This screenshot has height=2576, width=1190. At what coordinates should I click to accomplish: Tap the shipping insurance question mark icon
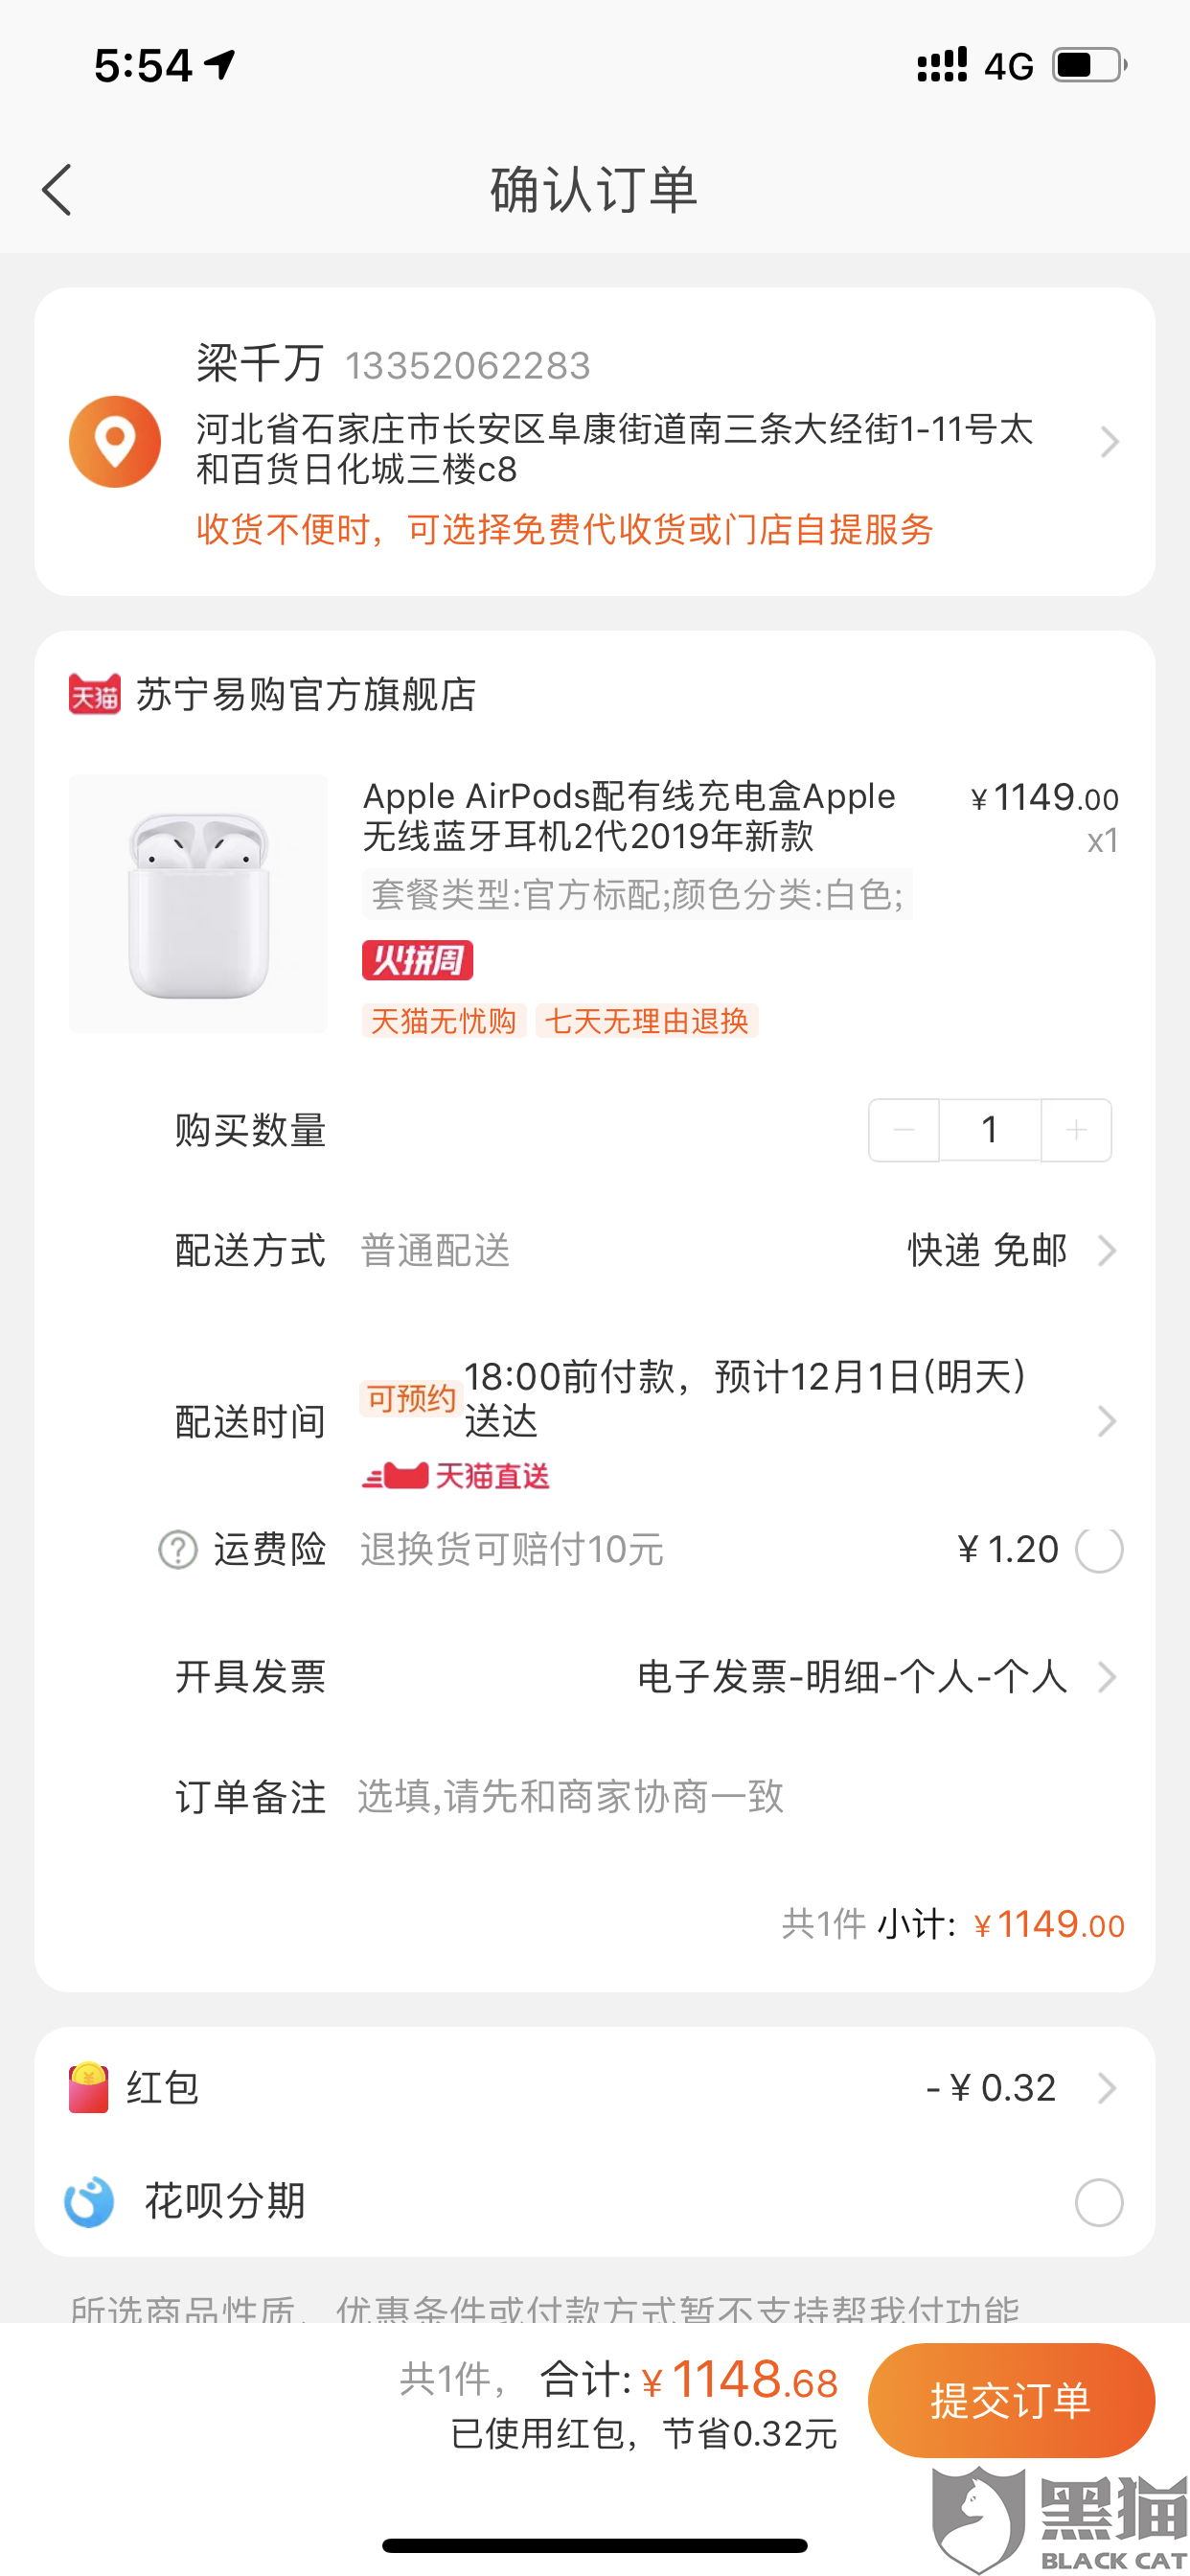click(178, 1550)
